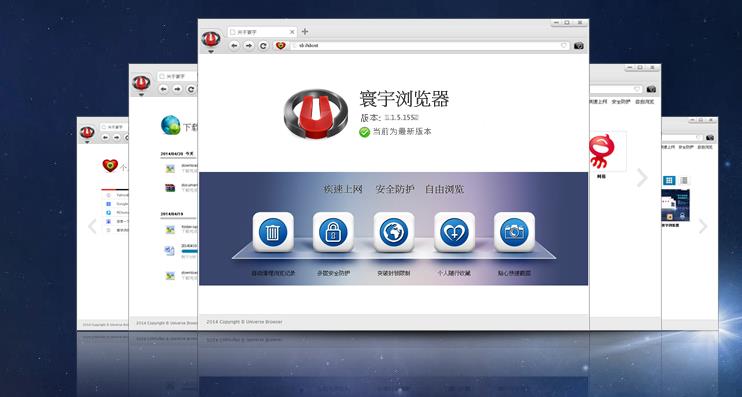Click the camera icon in rightmost window
The image size is (742, 397).
710,138
